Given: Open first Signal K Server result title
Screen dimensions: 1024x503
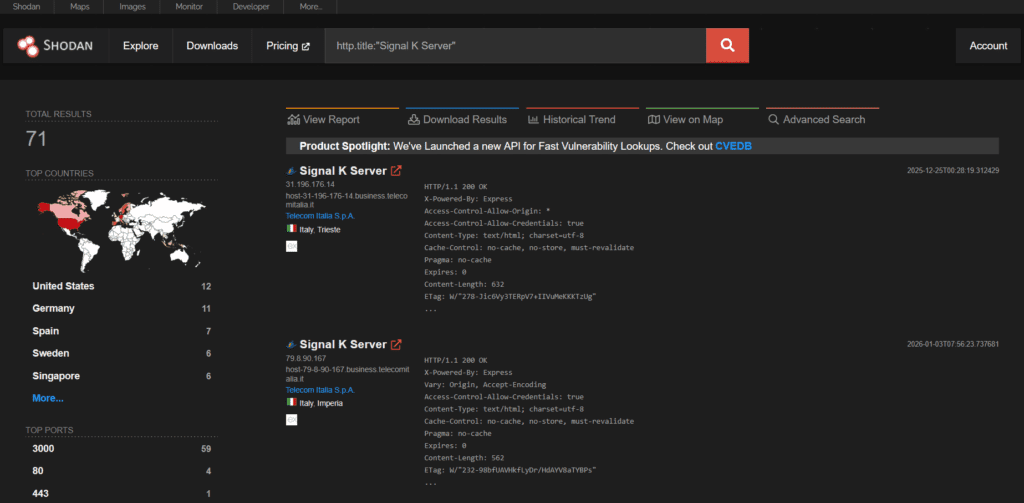Looking at the screenshot, I should pyautogui.click(x=343, y=170).
